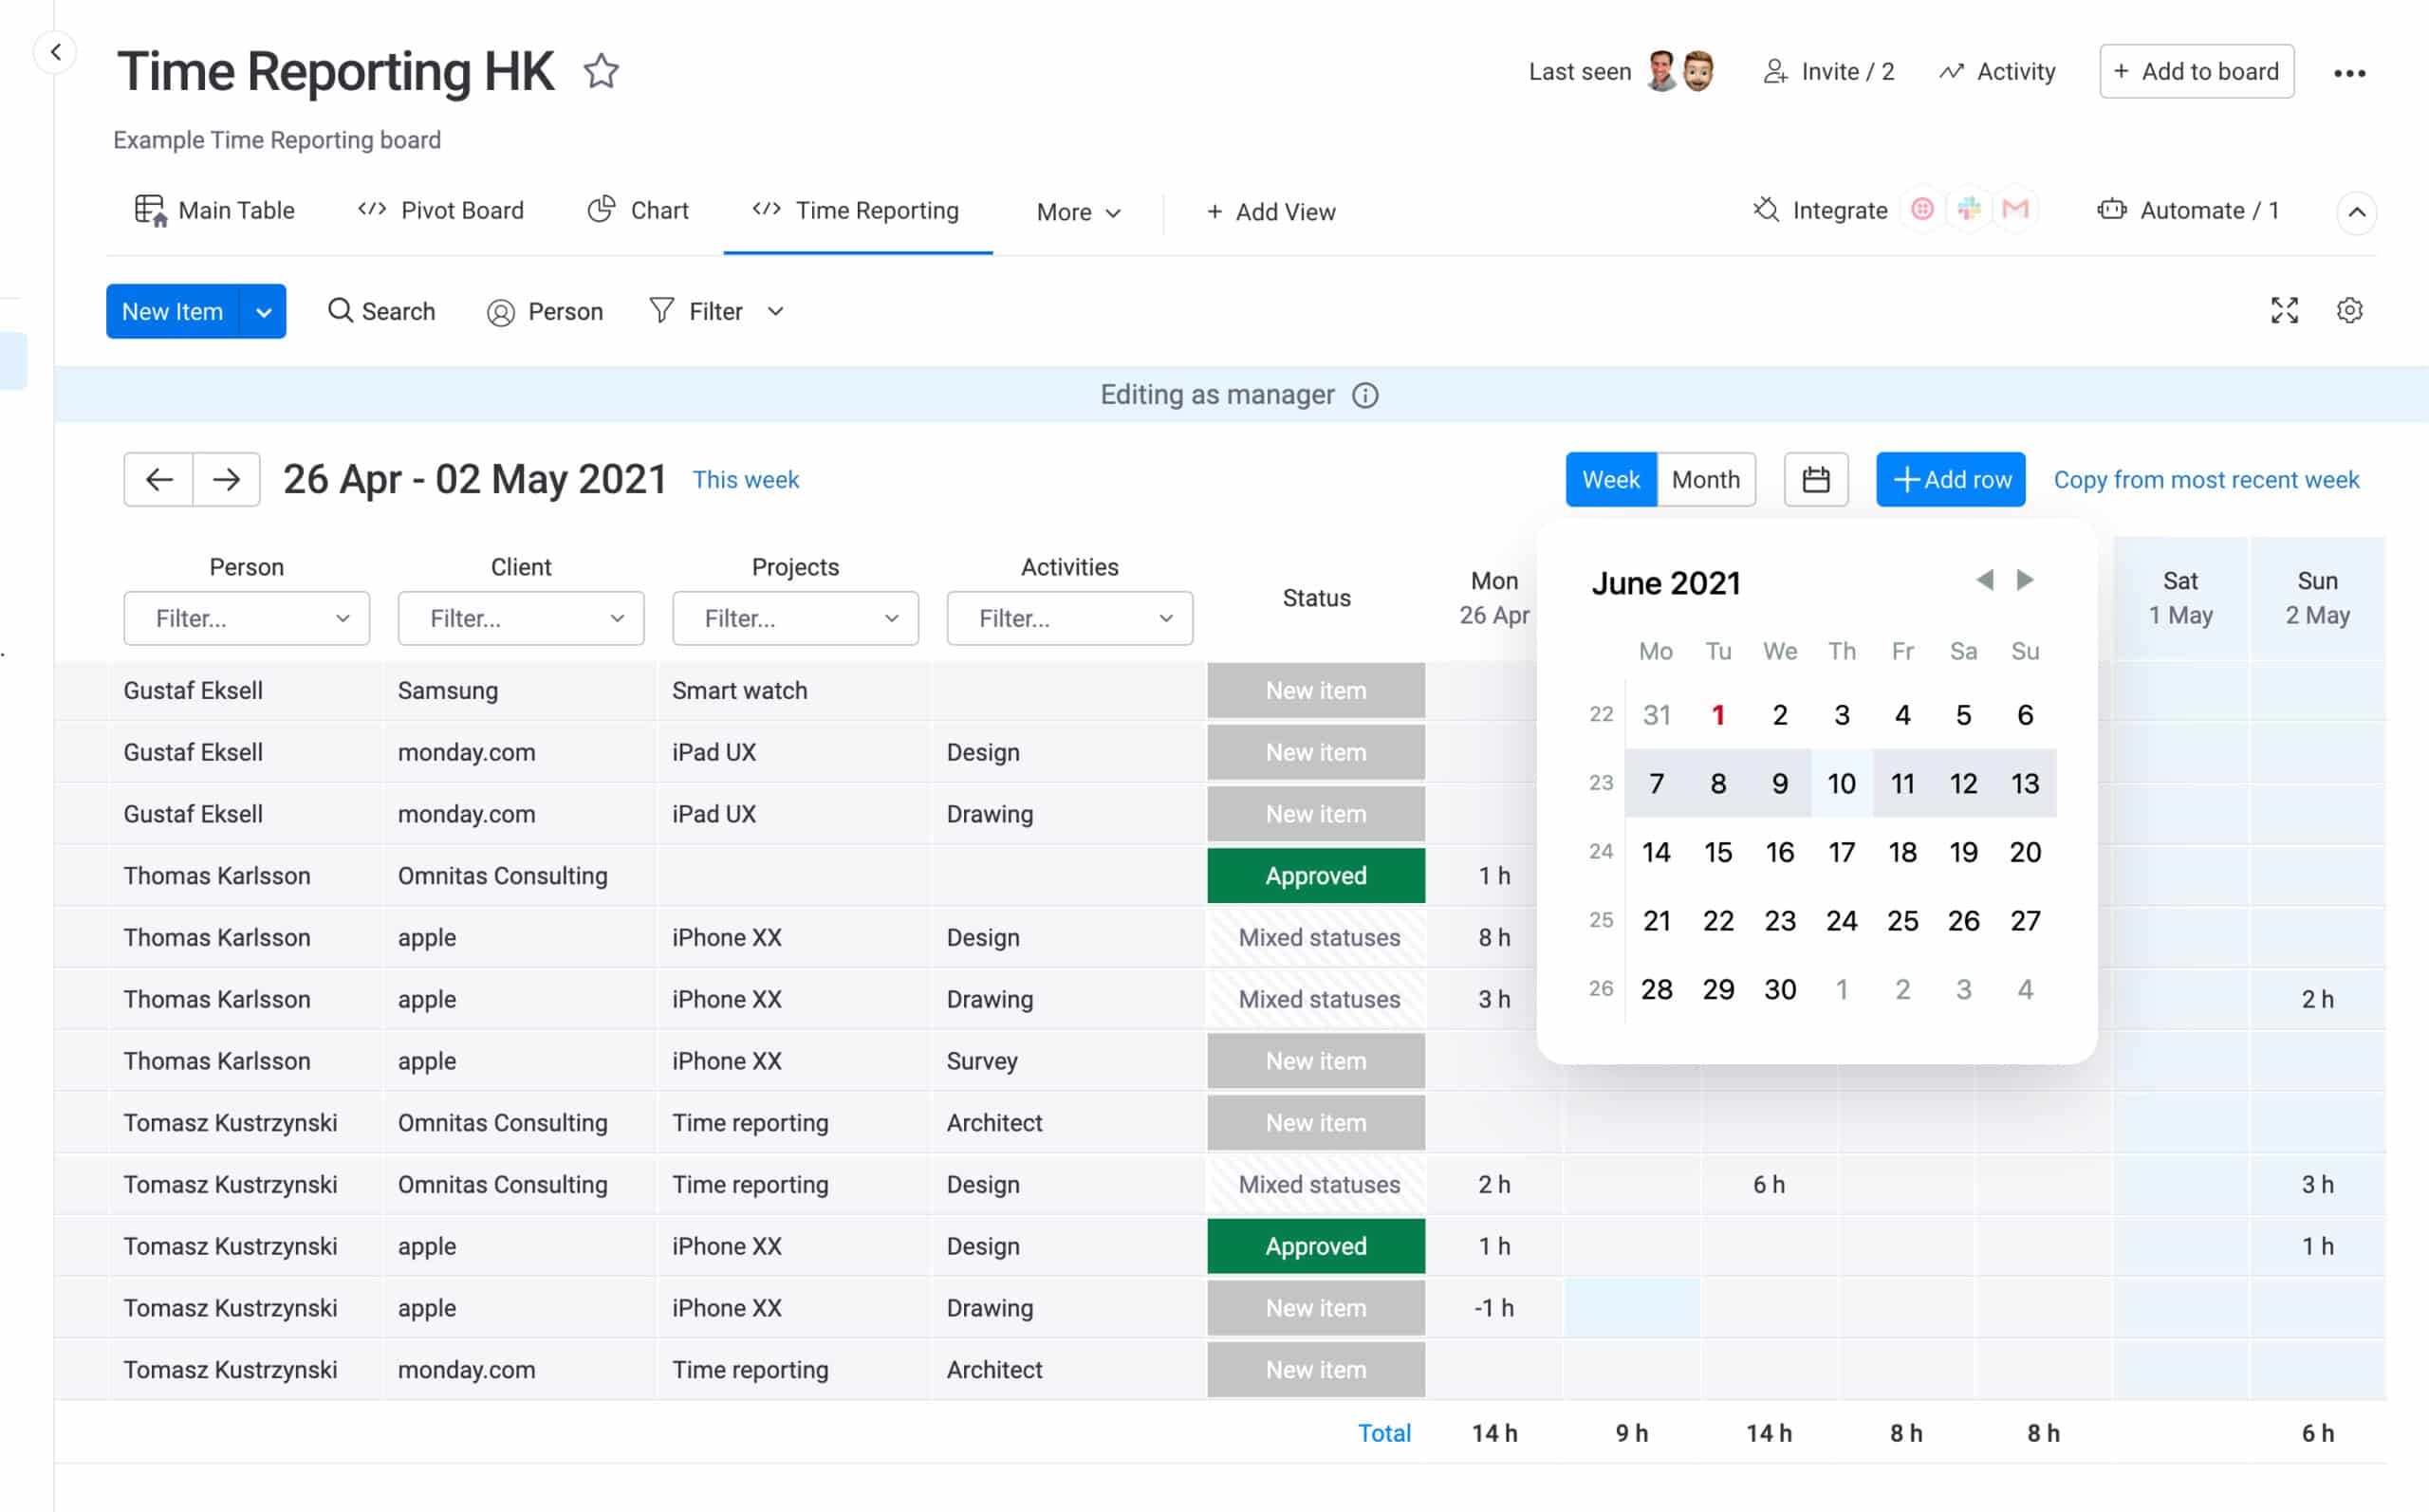This screenshot has width=2429, height=1512.
Task: Click the Add row button
Action: click(x=1951, y=480)
